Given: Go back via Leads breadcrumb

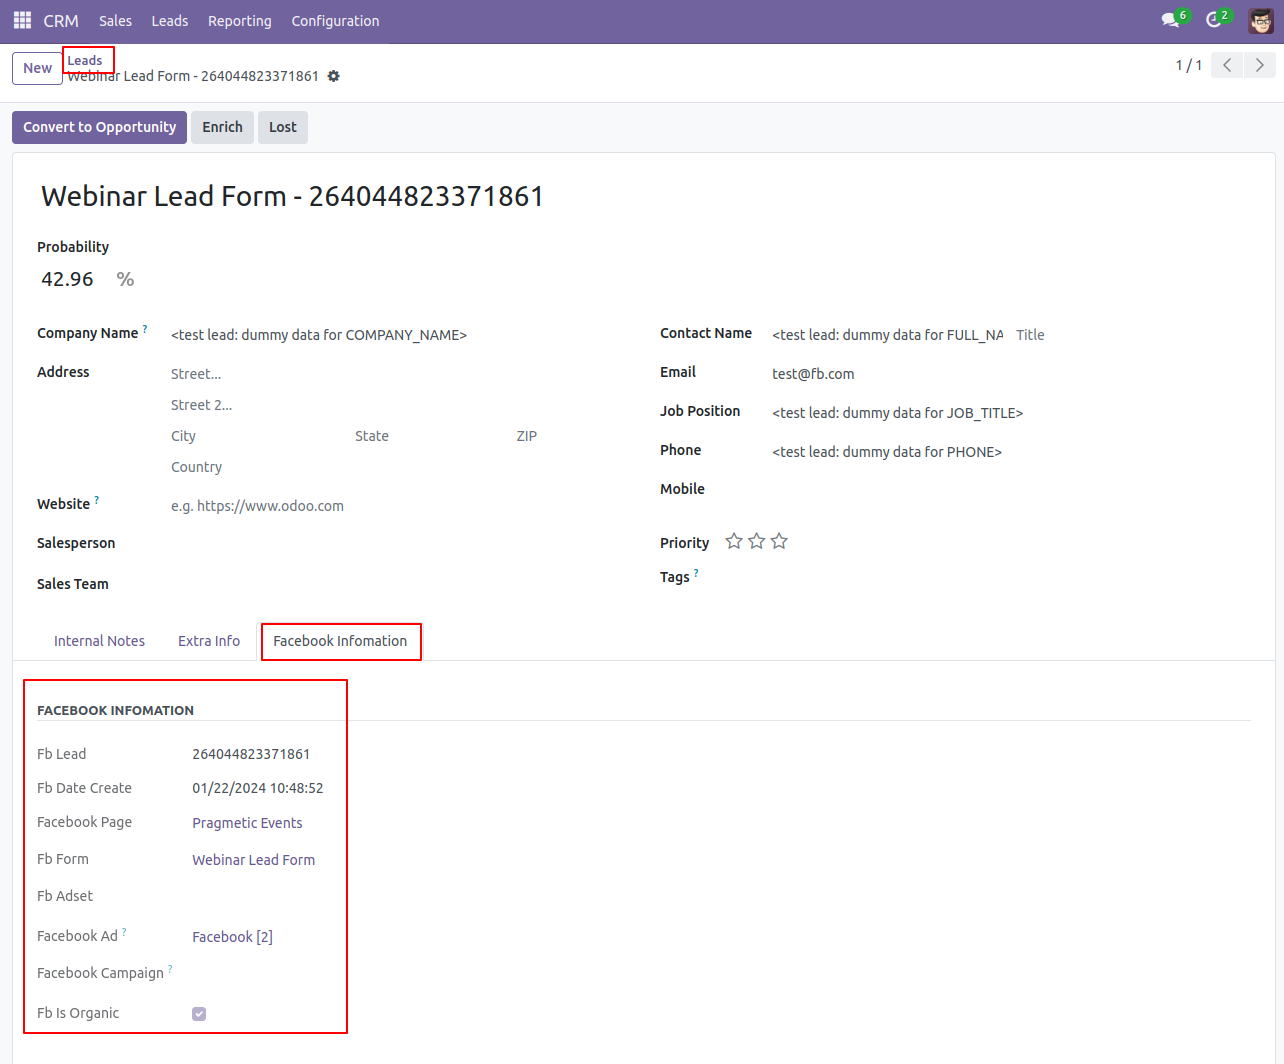Looking at the screenshot, I should pyautogui.click(x=85, y=60).
